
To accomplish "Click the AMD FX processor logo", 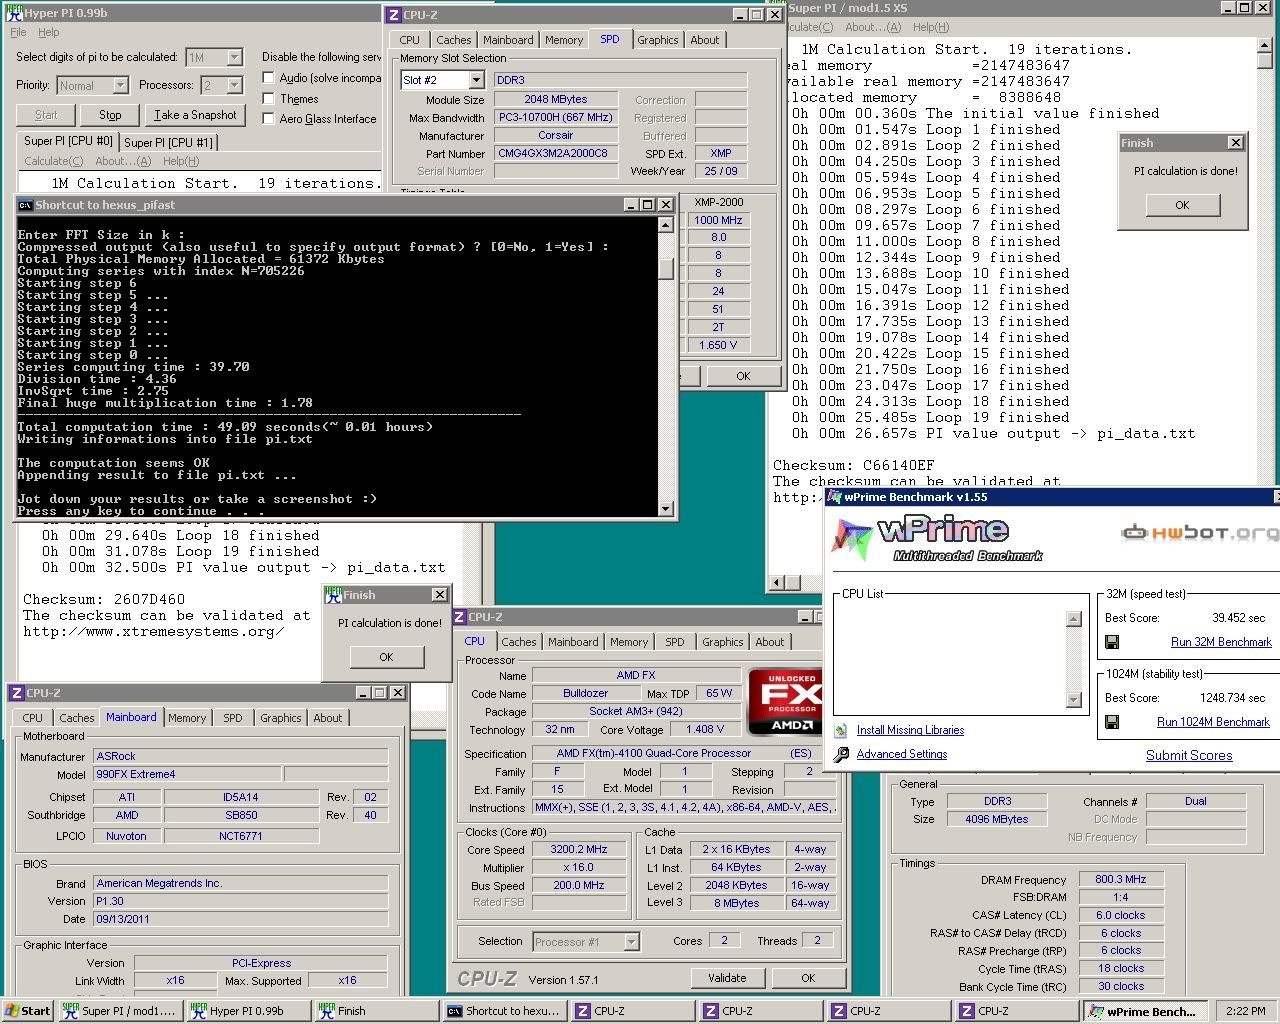I will 785,702.
